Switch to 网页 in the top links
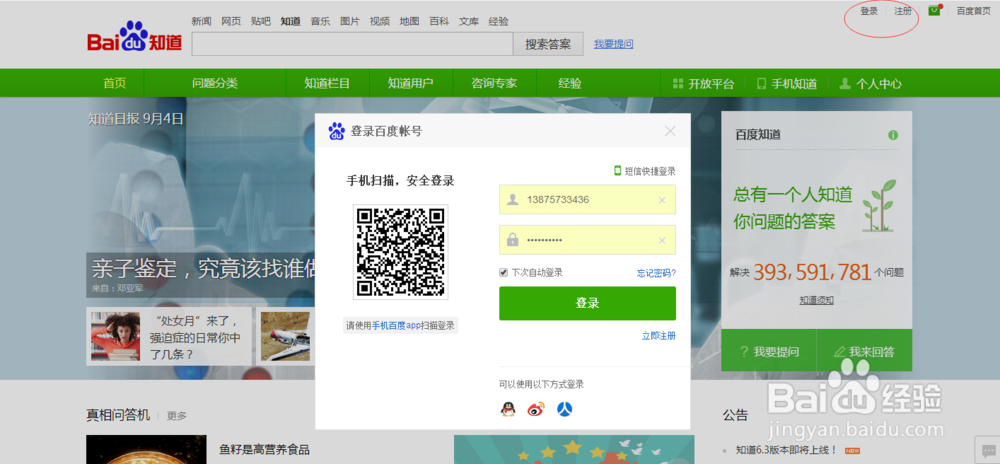Viewport: 1000px width, 464px height. pos(231,21)
